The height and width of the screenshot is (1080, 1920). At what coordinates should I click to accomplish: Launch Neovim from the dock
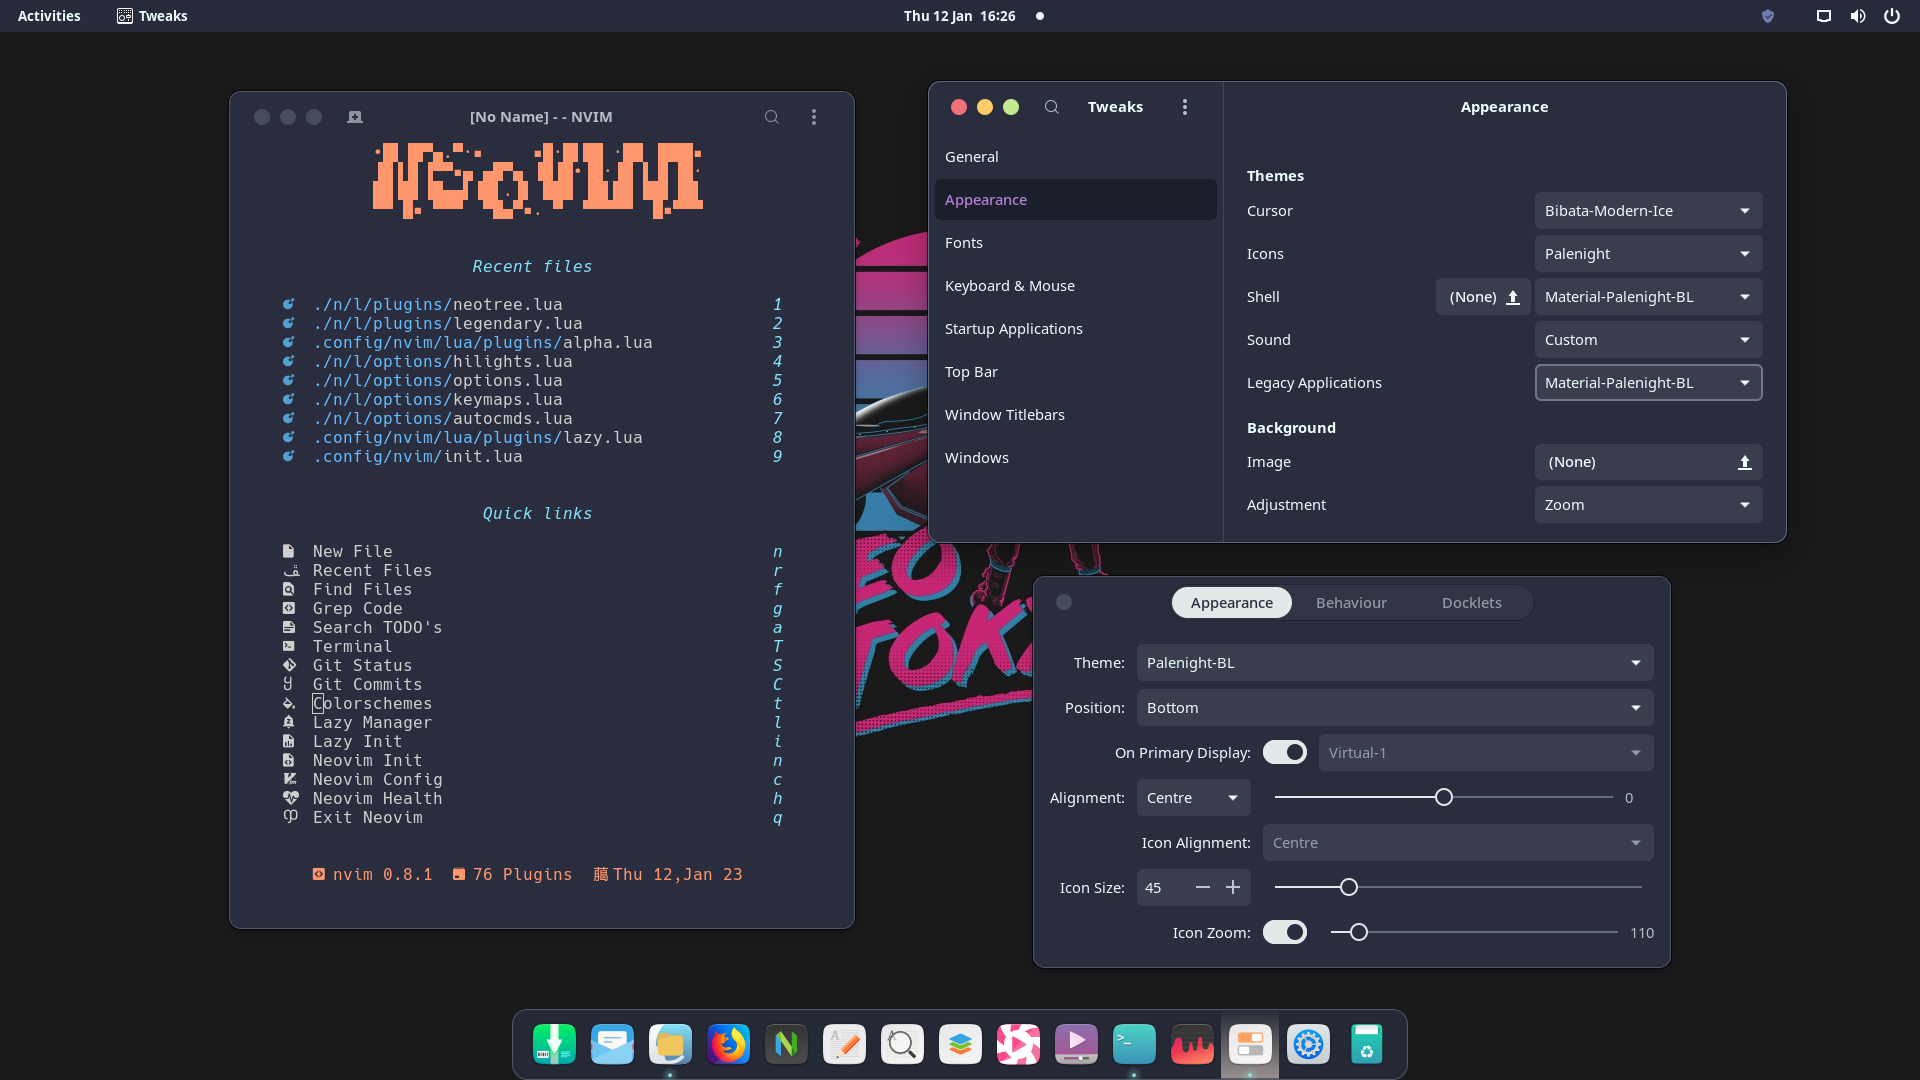tap(786, 1044)
